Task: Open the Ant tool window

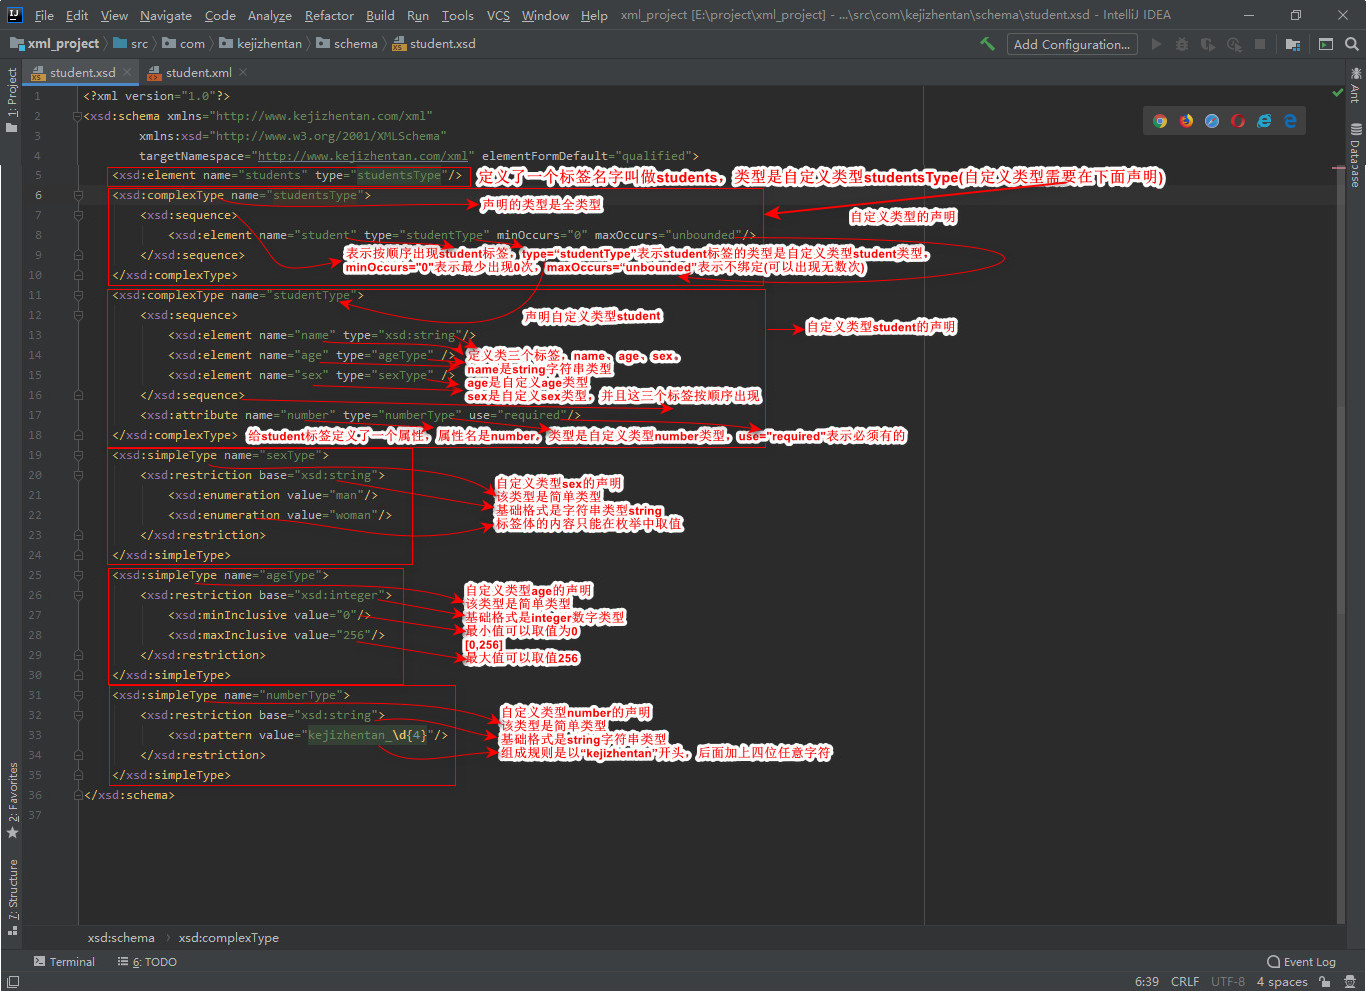Action: tap(1356, 85)
